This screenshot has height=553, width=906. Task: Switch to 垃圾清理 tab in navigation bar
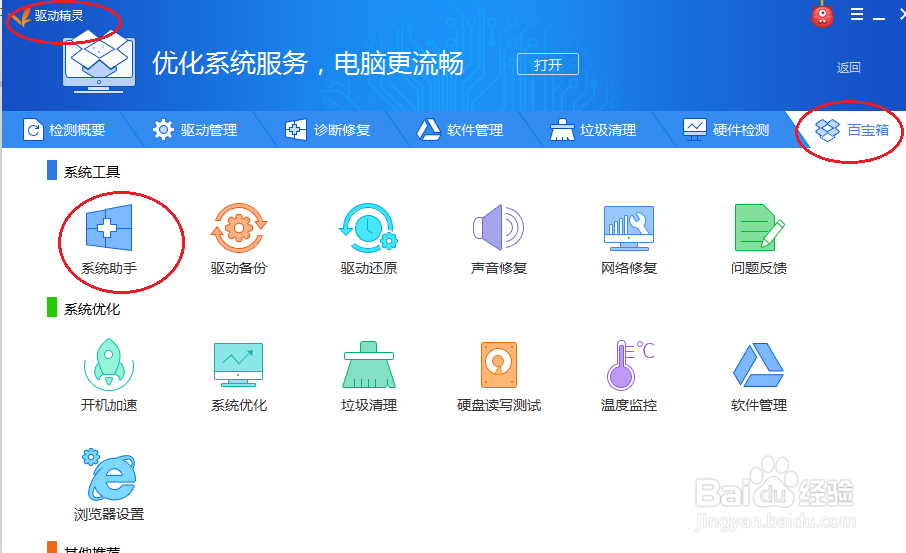pos(593,130)
